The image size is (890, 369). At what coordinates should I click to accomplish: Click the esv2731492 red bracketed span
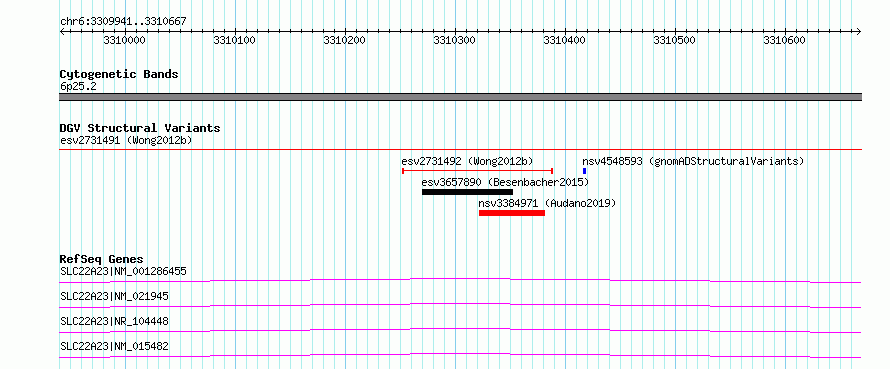(x=477, y=170)
